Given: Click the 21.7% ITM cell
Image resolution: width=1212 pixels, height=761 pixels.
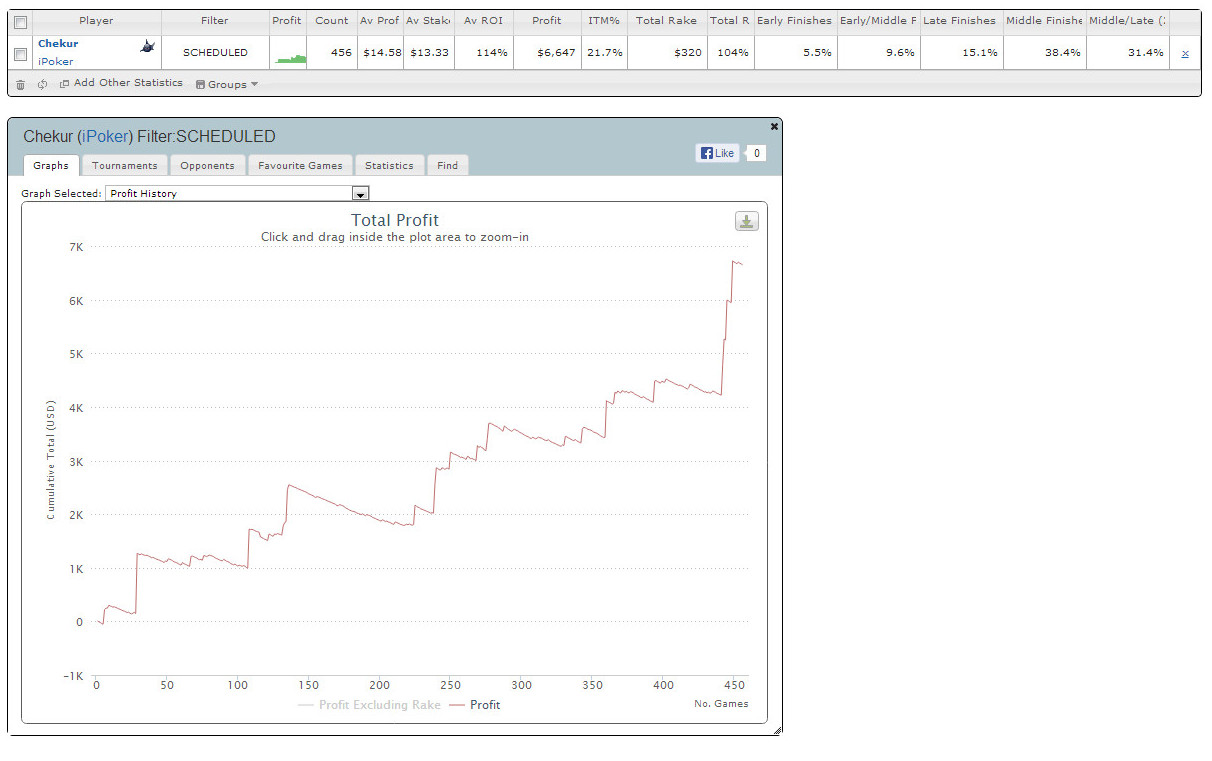Looking at the screenshot, I should 604,53.
